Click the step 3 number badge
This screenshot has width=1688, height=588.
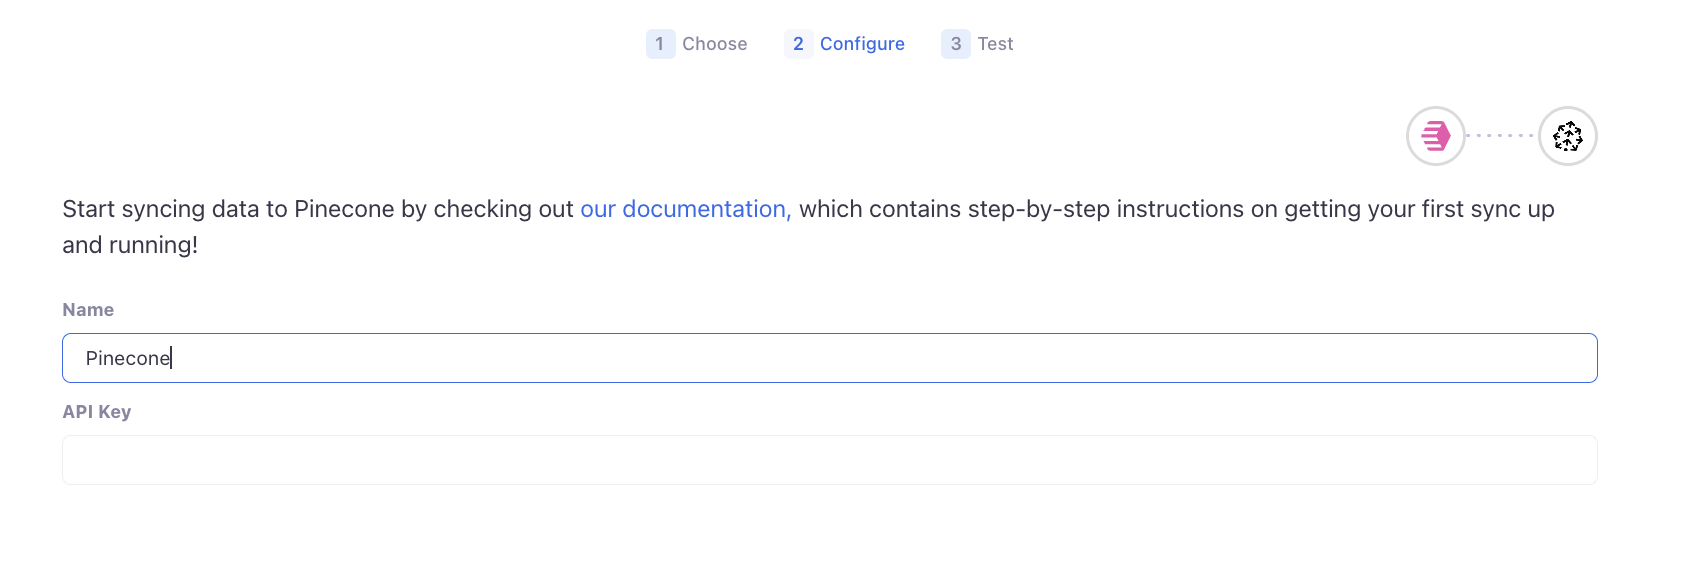point(956,44)
